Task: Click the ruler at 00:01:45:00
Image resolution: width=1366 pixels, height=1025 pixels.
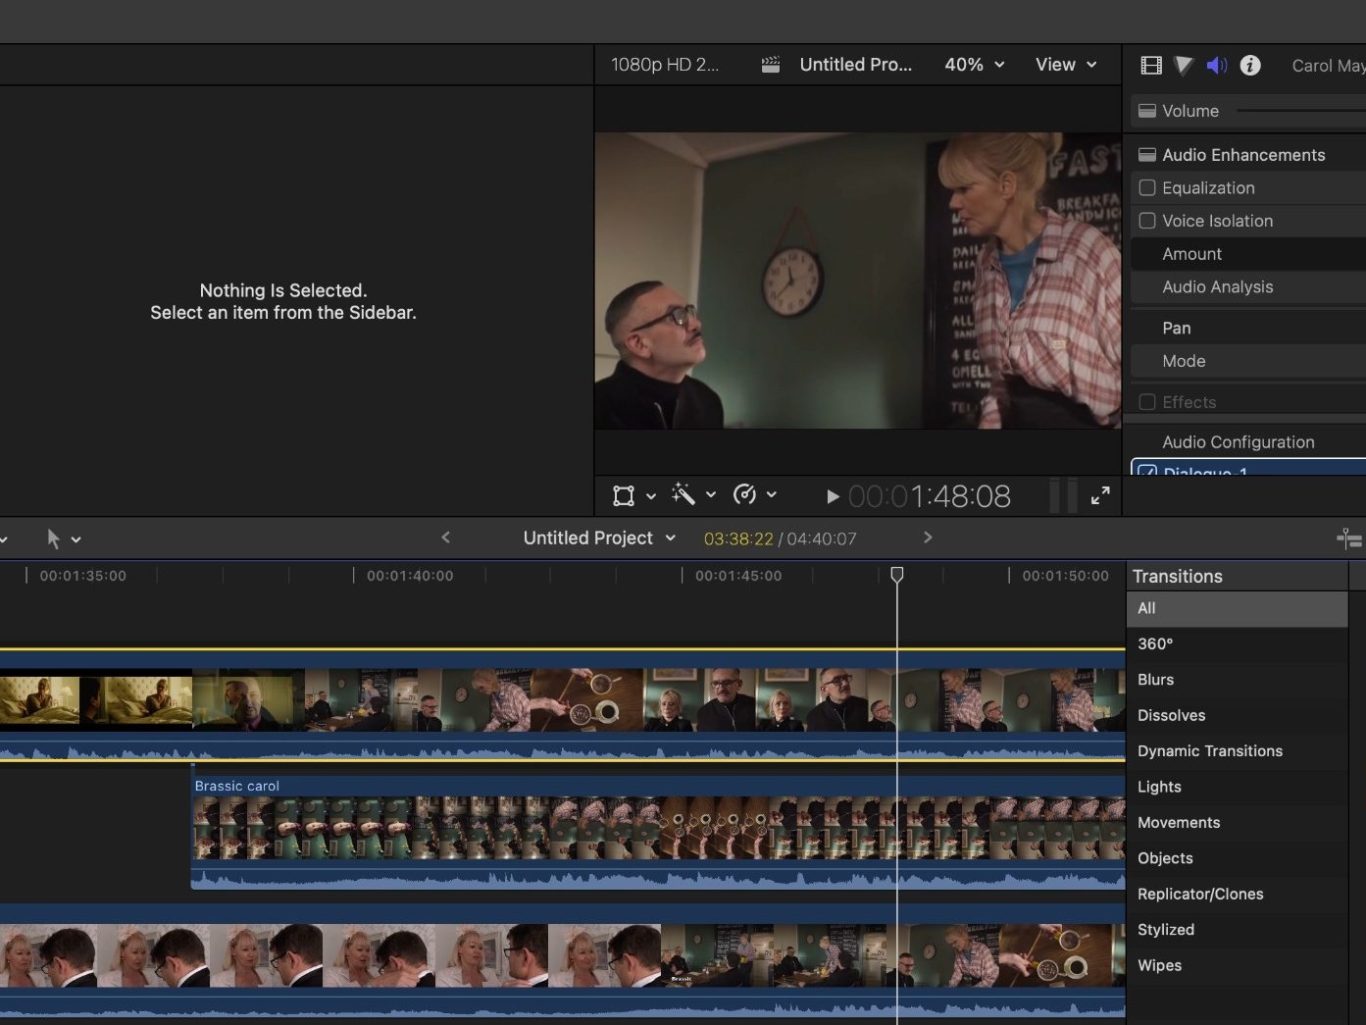Action: coord(738,576)
